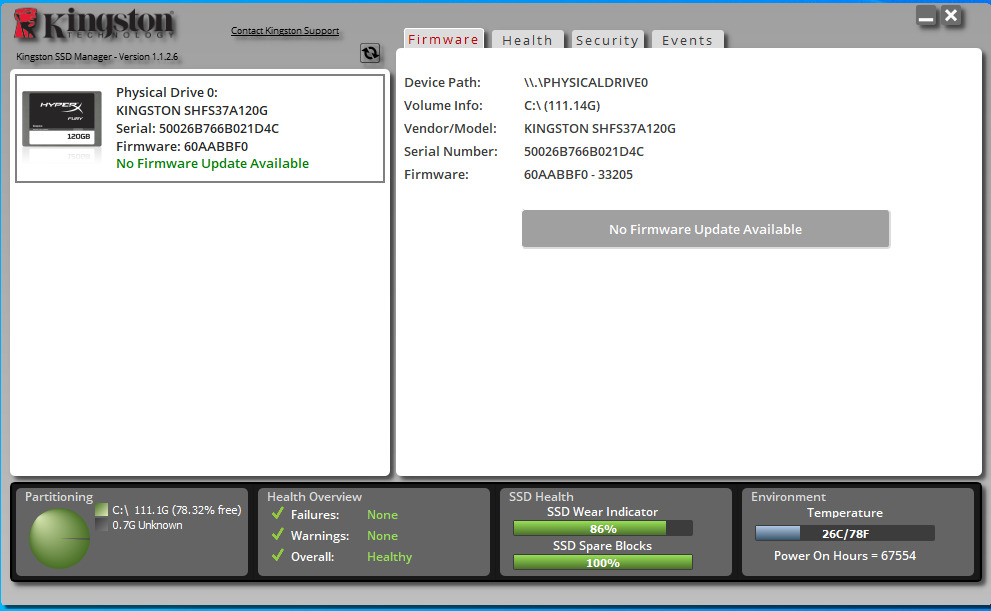This screenshot has height=611, width=991.
Task: Click the Health Overview panel heading
Action: (314, 497)
